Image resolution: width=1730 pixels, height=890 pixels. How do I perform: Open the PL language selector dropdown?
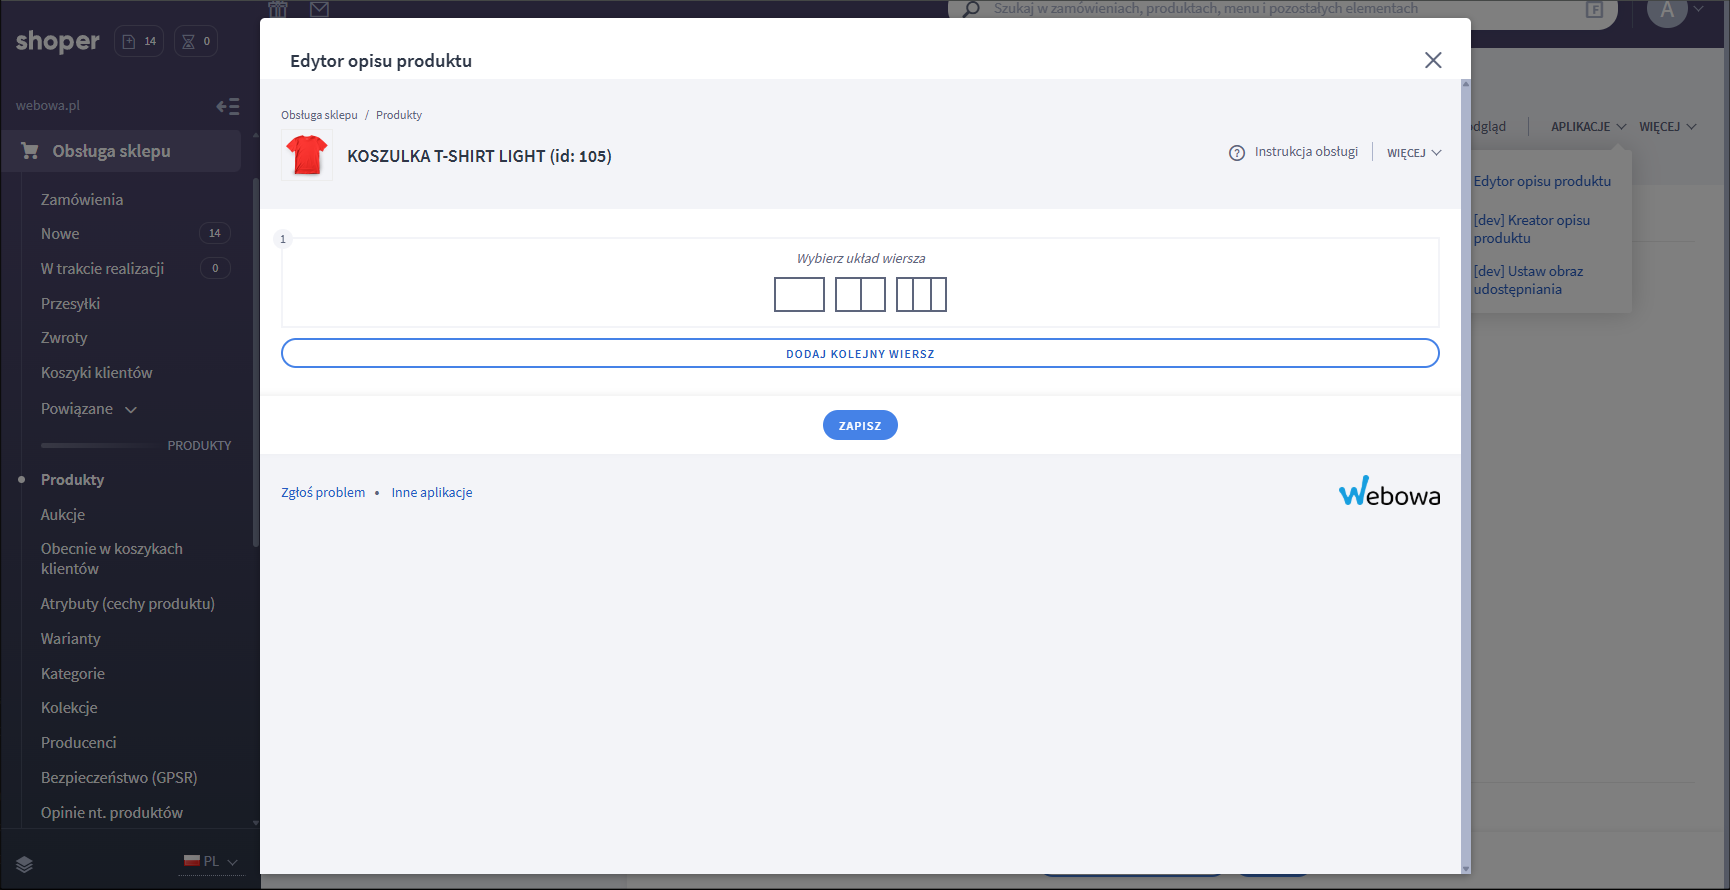[x=212, y=861]
